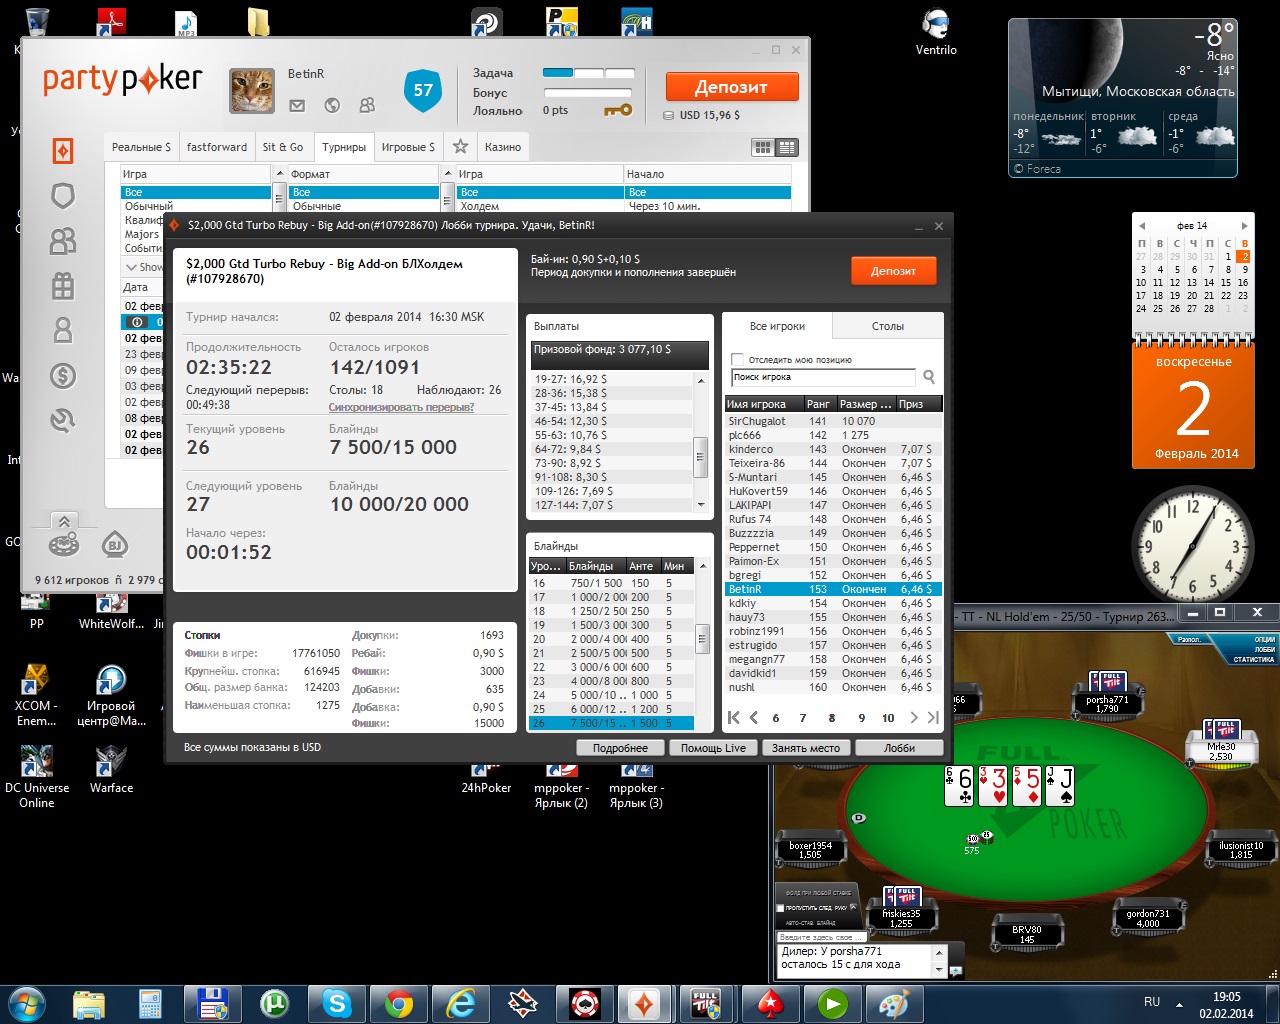Open Internet Explorer from the taskbar
This screenshot has width=1280, height=1024.
461,1003
